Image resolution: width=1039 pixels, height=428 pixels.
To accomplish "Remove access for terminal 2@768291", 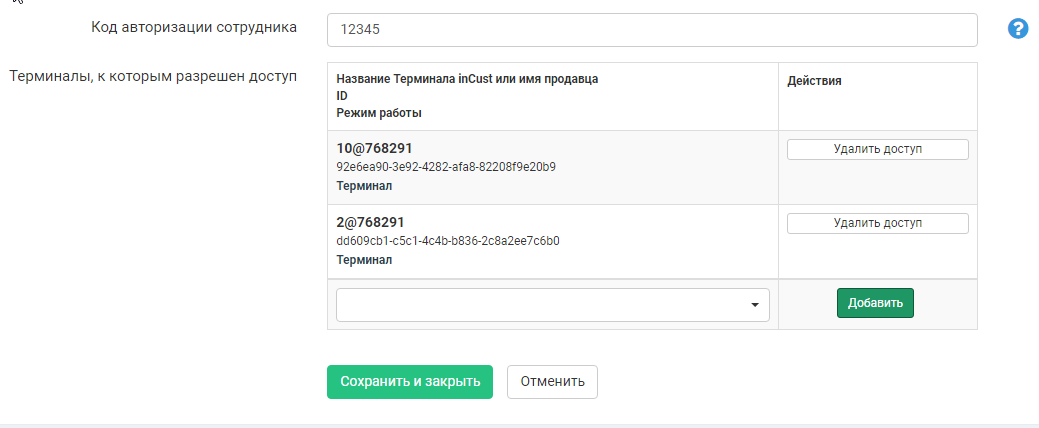I will click(x=877, y=223).
